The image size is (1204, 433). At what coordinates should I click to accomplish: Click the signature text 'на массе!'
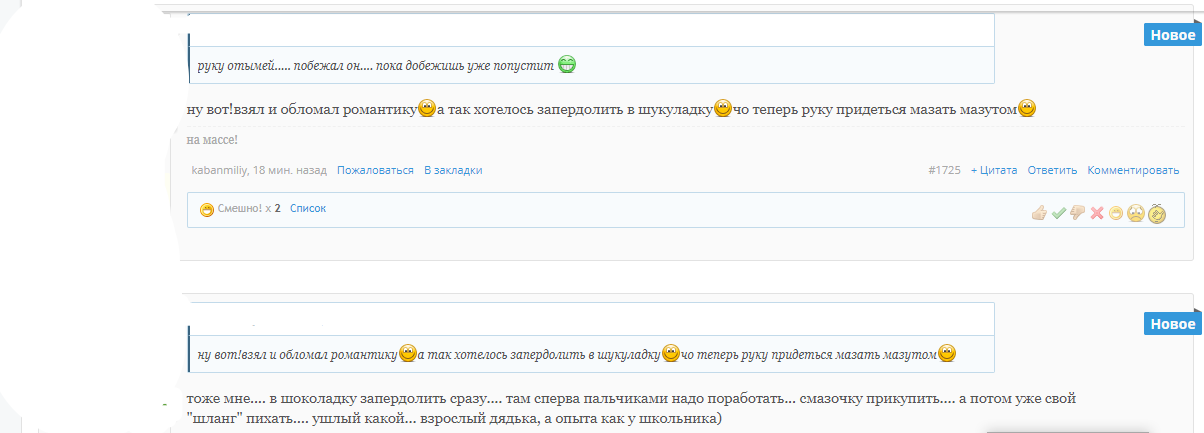212,140
